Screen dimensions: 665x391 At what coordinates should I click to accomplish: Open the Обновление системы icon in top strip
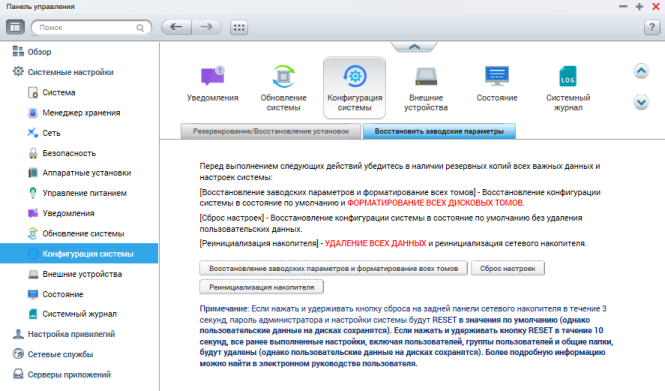(283, 88)
